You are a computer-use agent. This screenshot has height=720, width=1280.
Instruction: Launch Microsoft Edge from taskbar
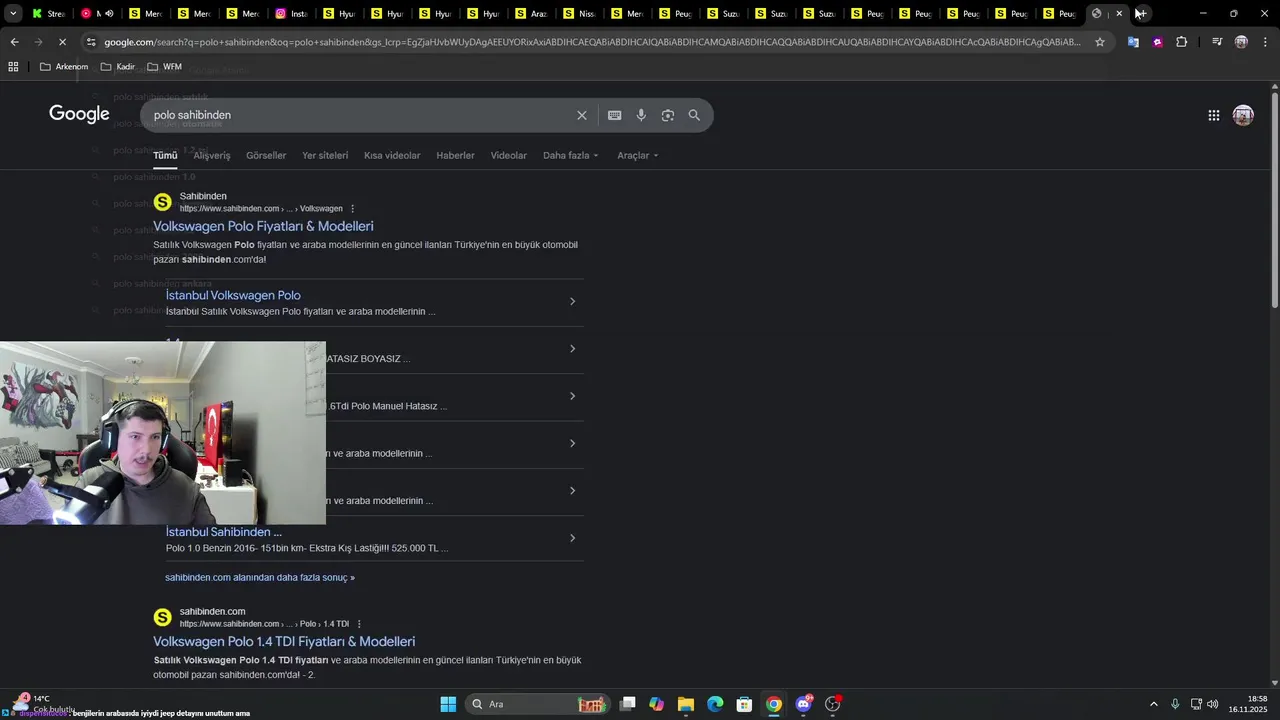tap(715, 704)
